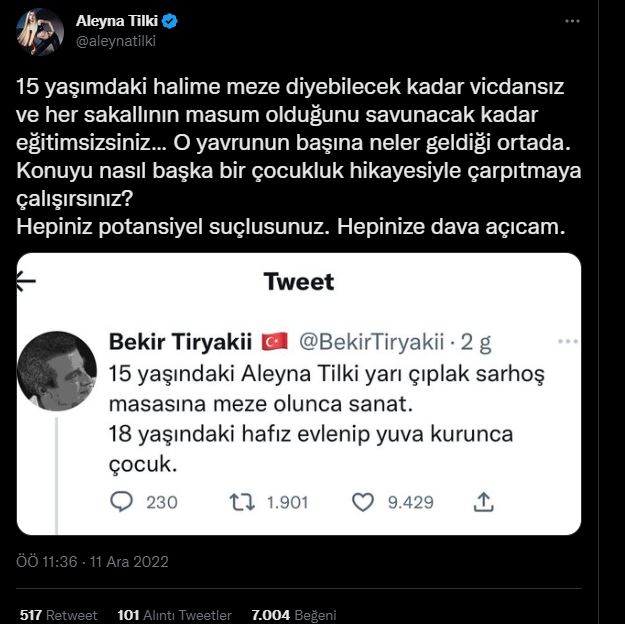The image size is (625, 624).
Task: Open the three-dot menu on Bekir Tiryakii's tweet
Action: [x=567, y=342]
